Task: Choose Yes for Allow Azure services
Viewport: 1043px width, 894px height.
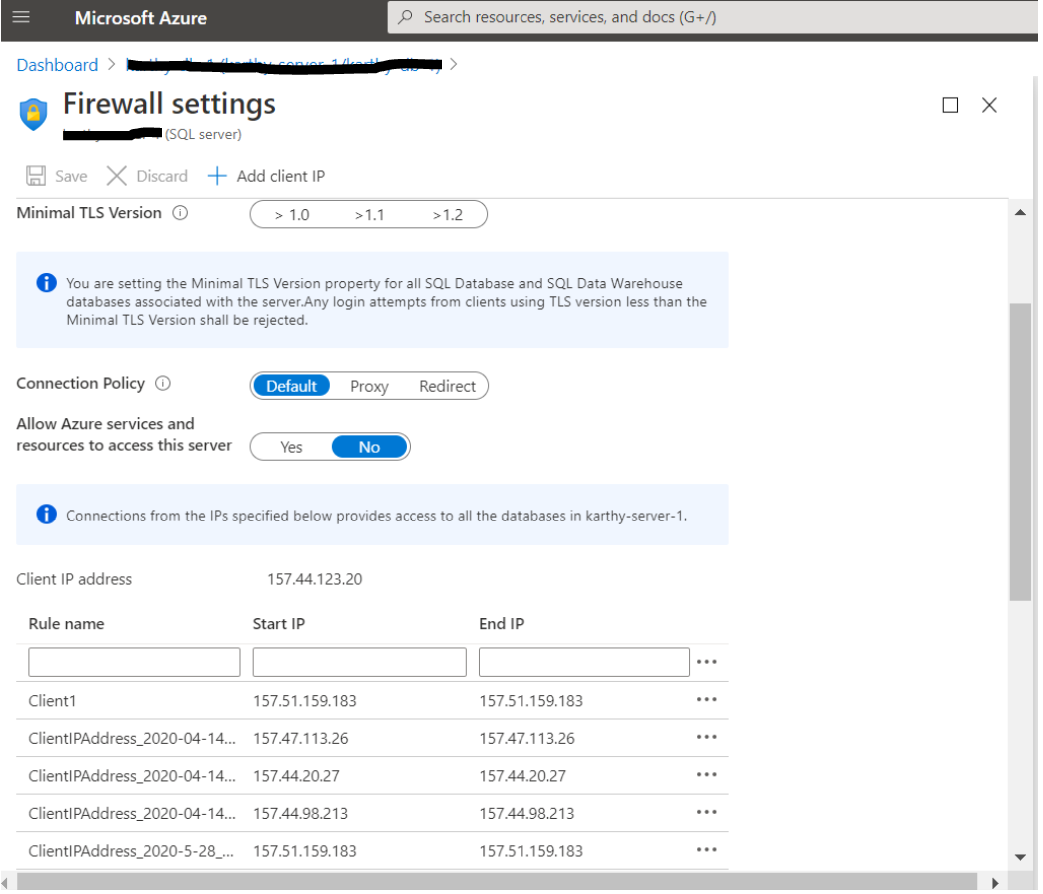Action: tap(291, 447)
